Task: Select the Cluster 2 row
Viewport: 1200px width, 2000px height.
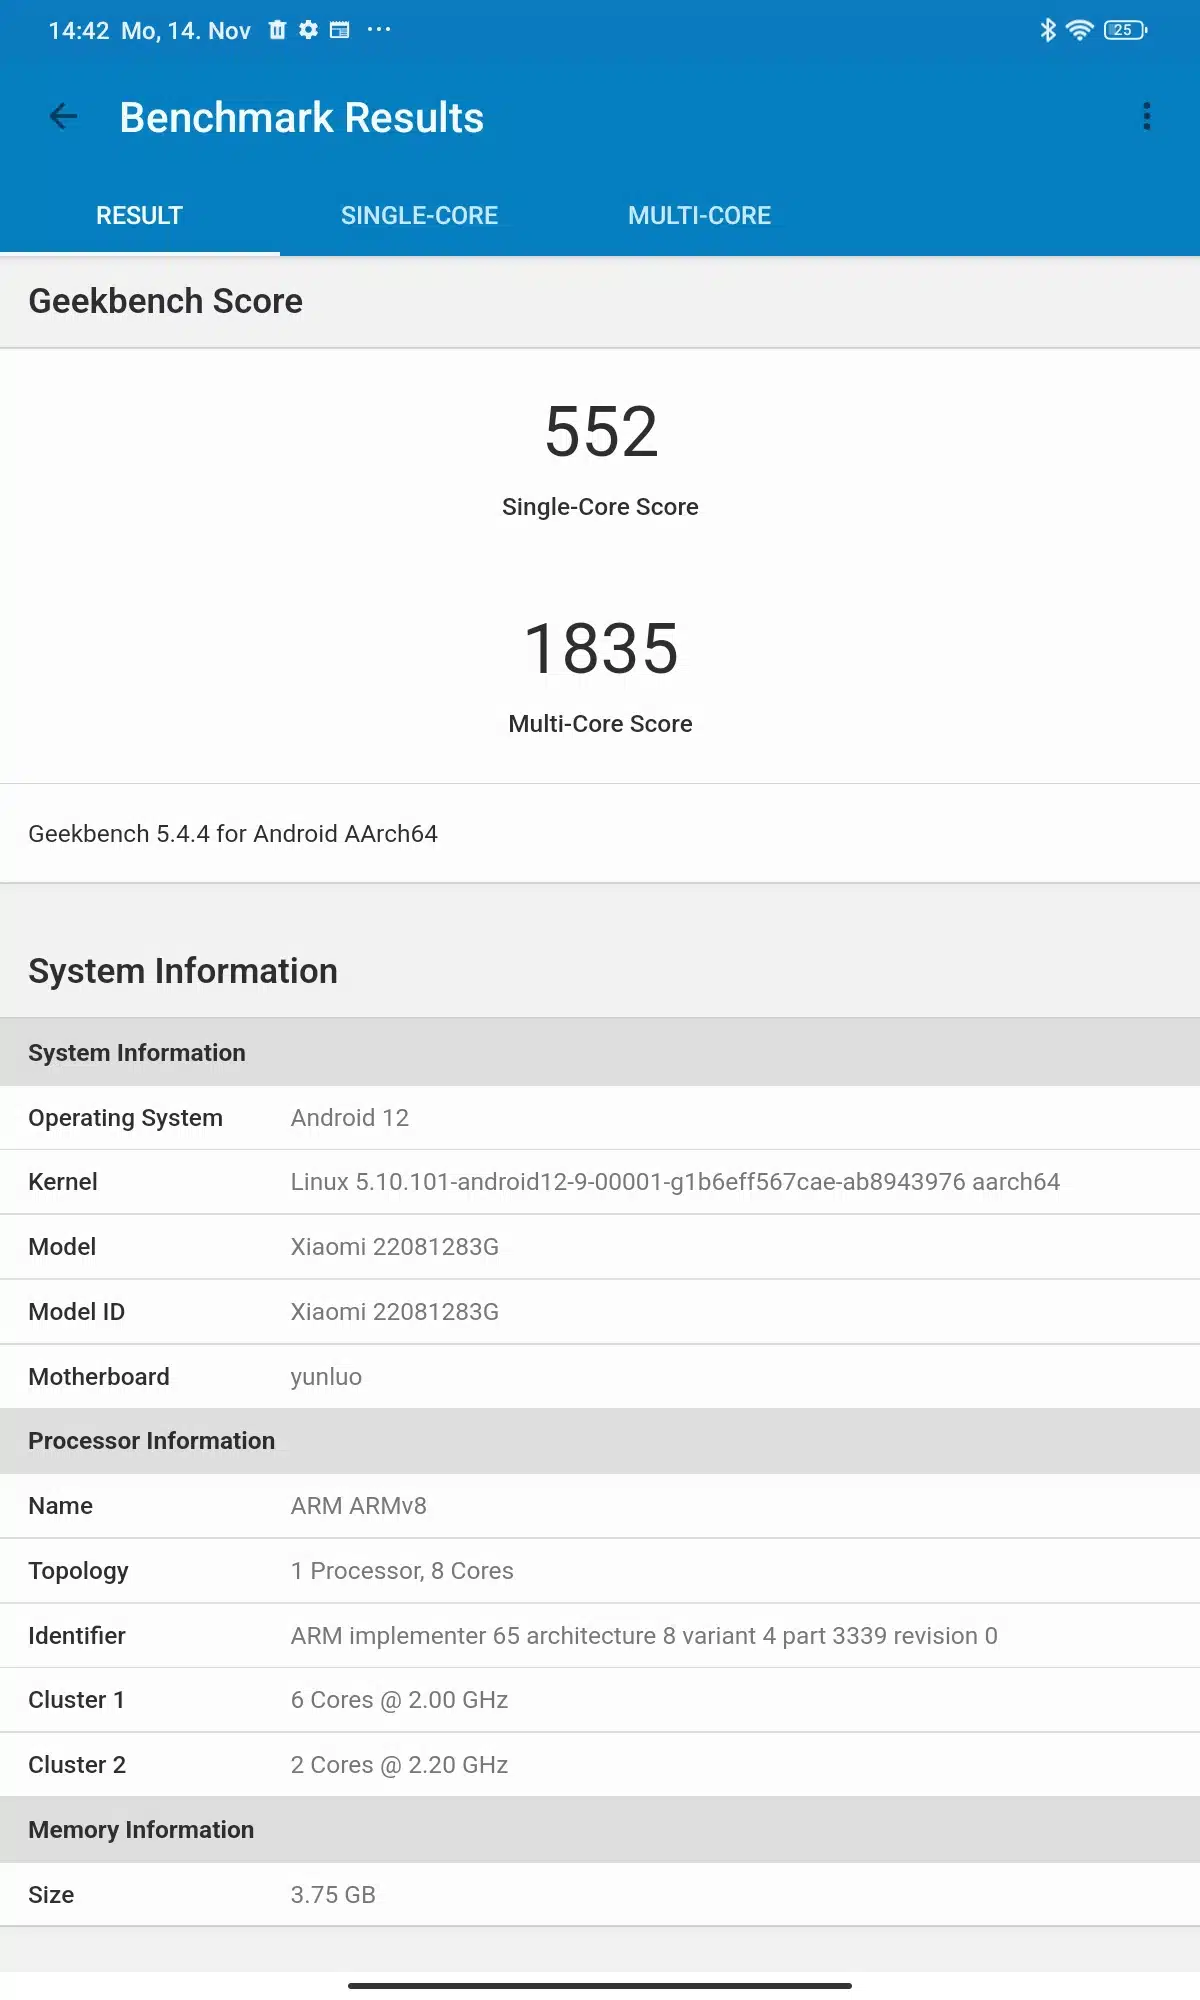Action: [x=600, y=1765]
